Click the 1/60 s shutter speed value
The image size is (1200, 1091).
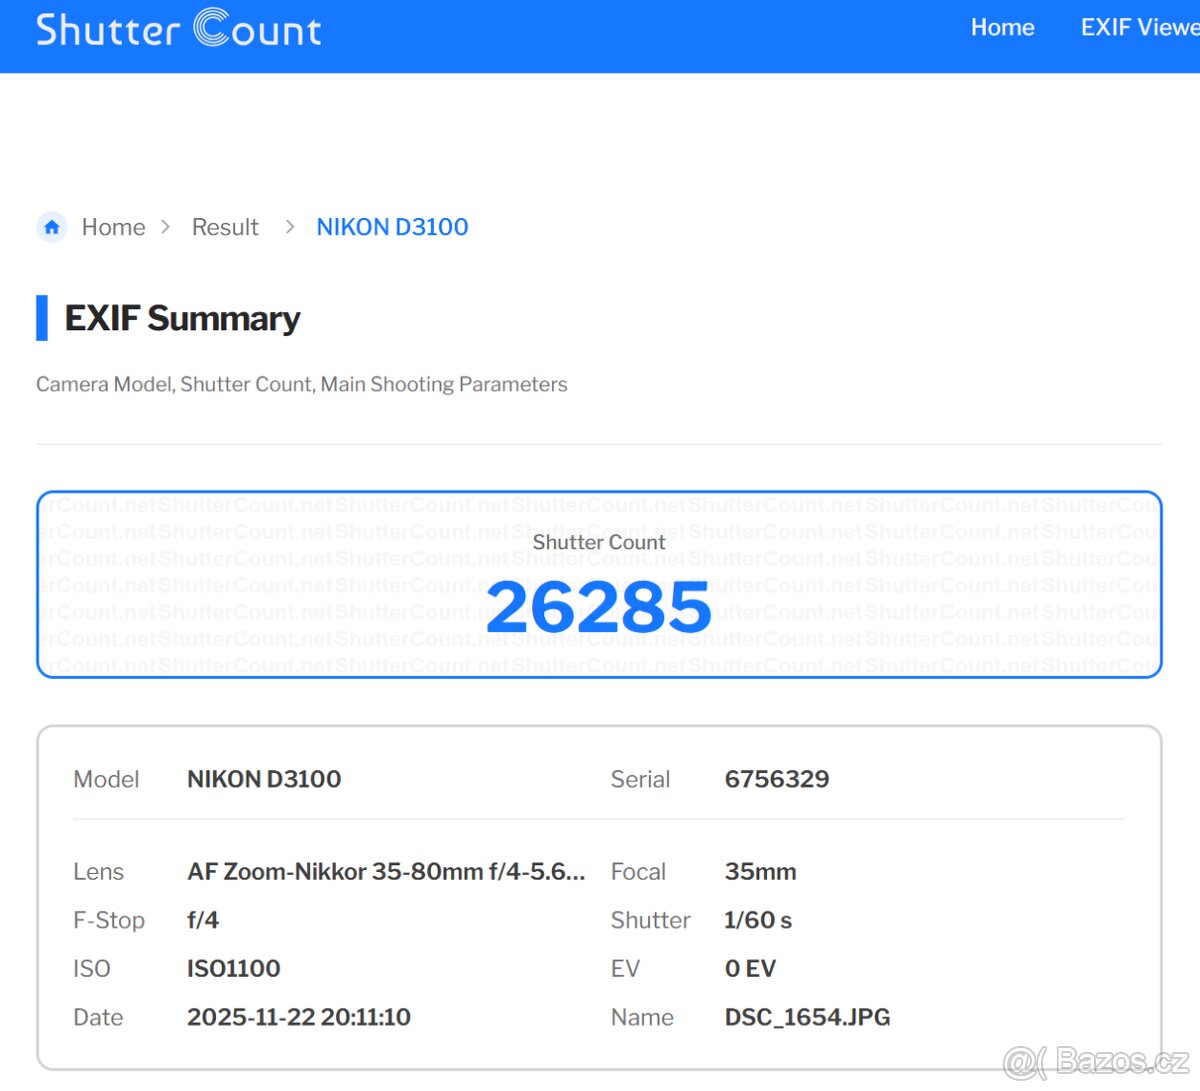(x=757, y=921)
